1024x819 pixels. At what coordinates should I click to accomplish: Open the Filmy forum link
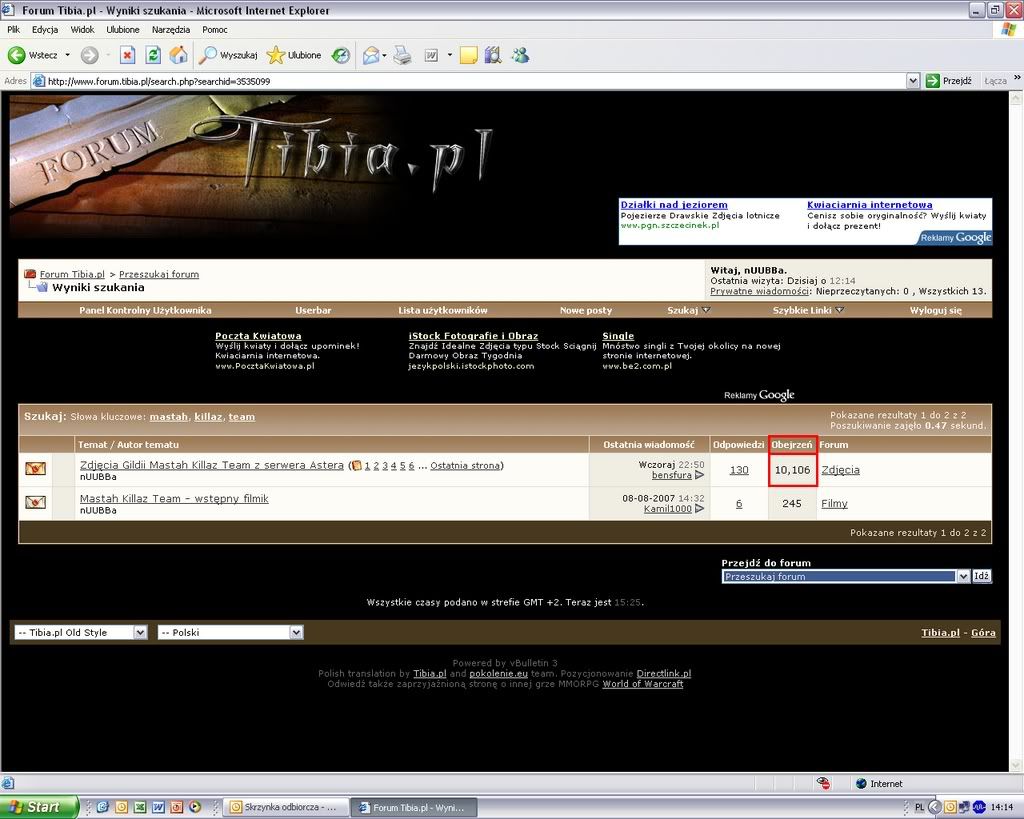(x=835, y=504)
